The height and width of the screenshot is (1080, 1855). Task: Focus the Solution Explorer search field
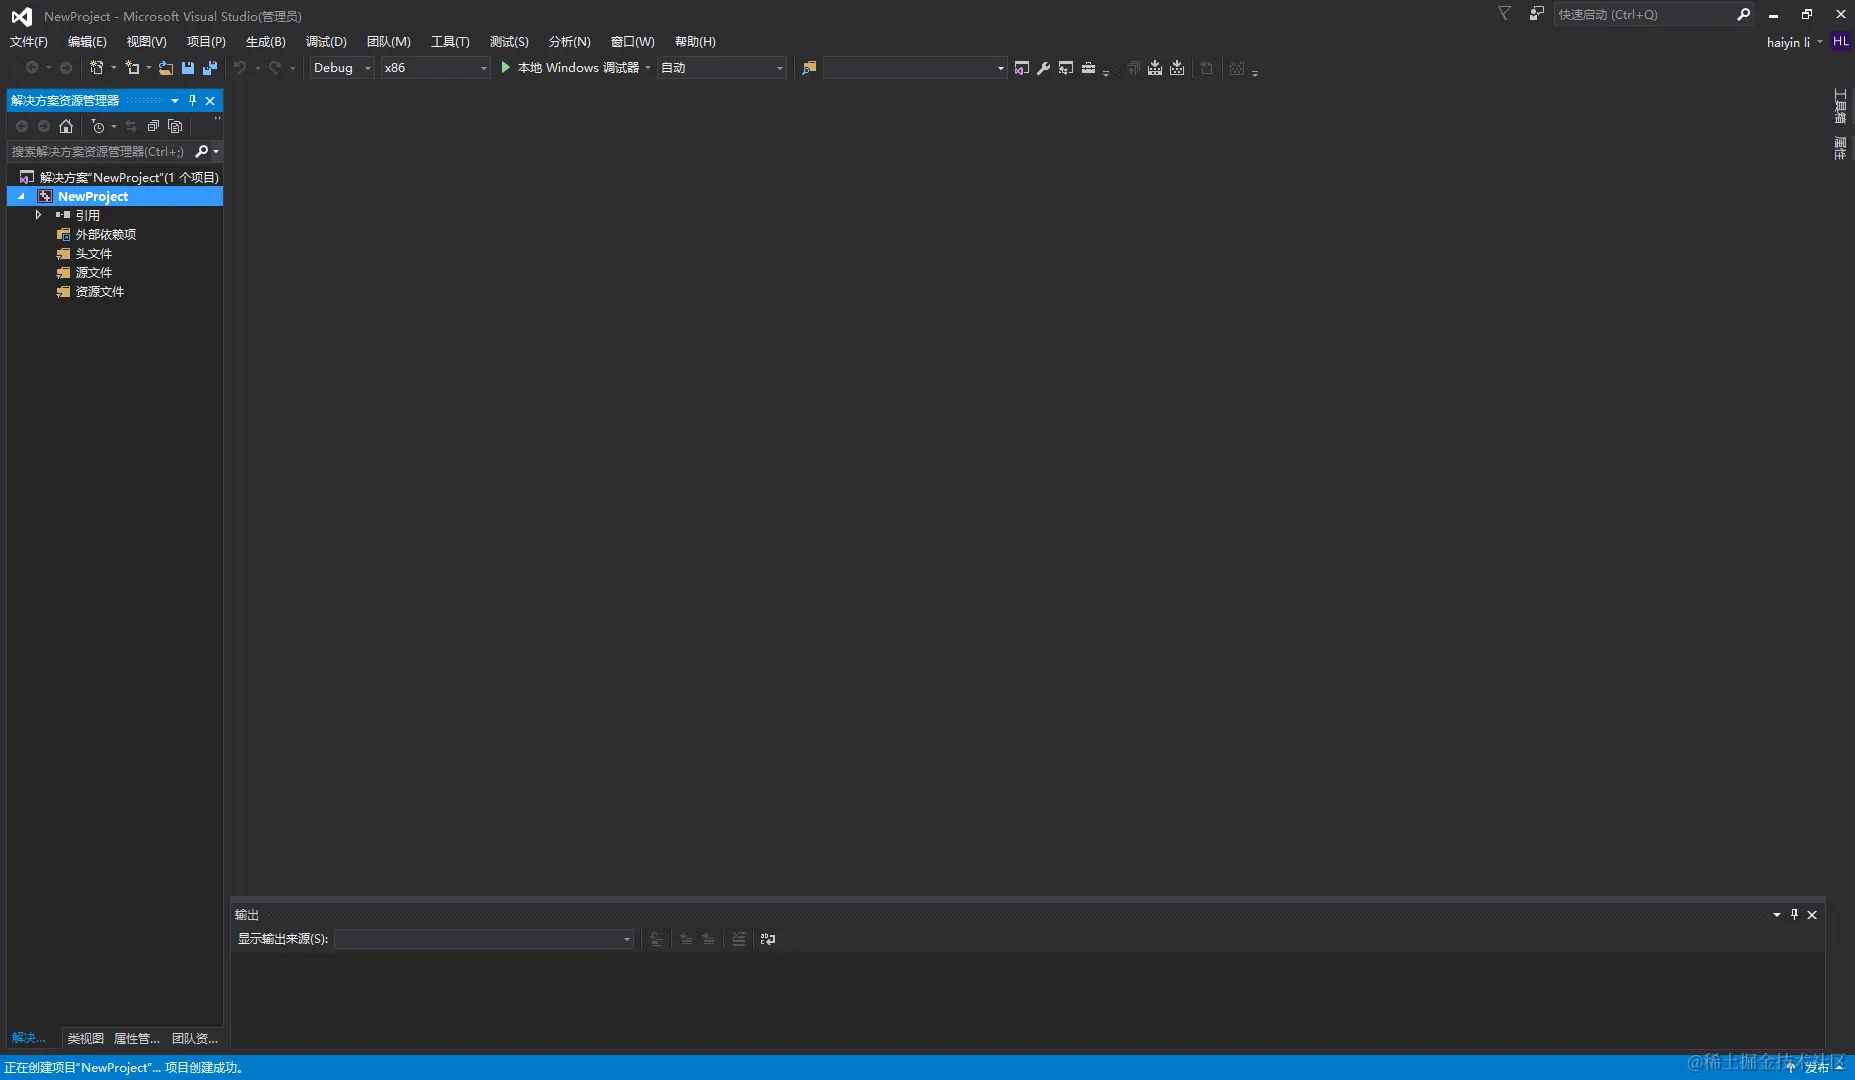pyautogui.click(x=100, y=151)
